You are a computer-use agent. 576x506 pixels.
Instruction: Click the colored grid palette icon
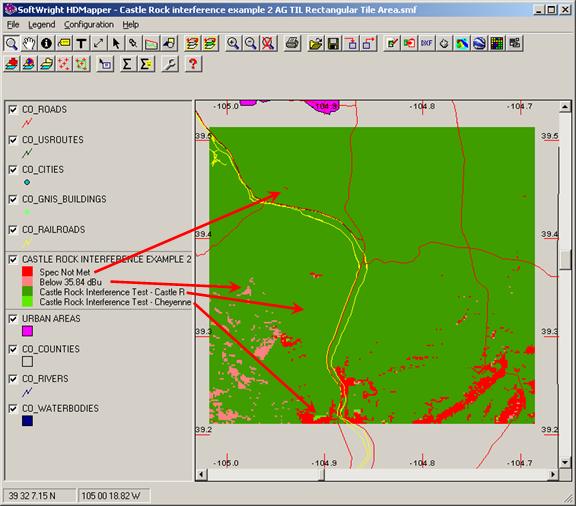coord(497,43)
